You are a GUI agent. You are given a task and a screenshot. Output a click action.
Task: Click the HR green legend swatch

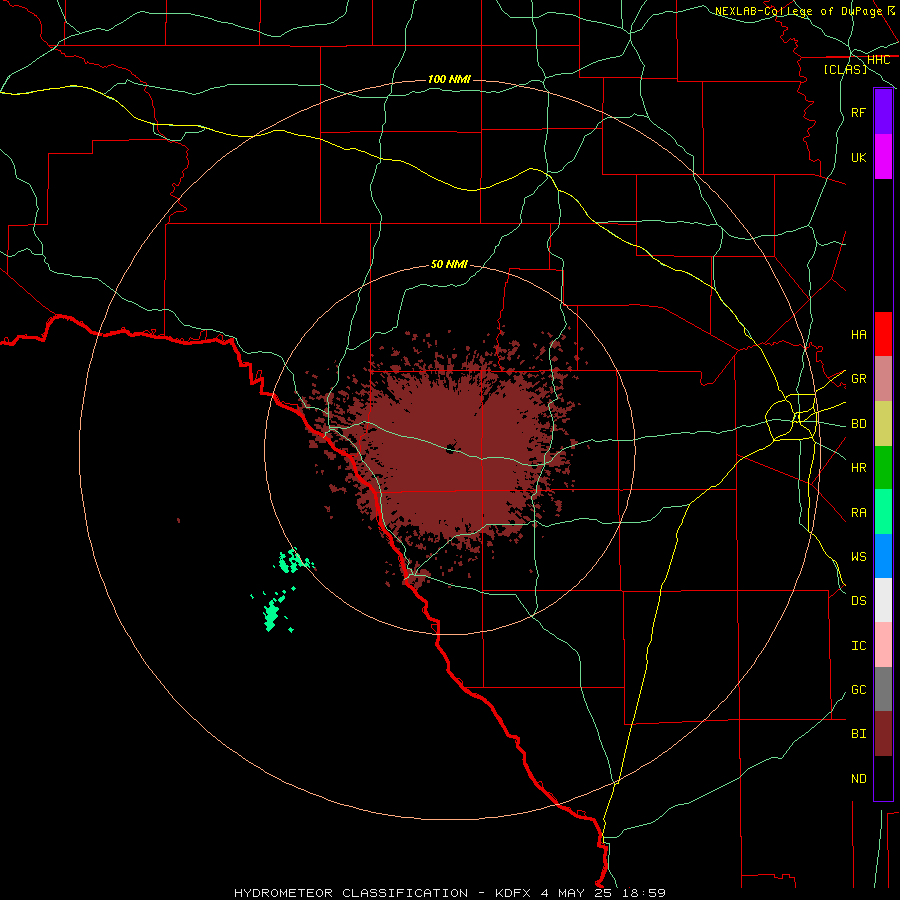point(883,468)
